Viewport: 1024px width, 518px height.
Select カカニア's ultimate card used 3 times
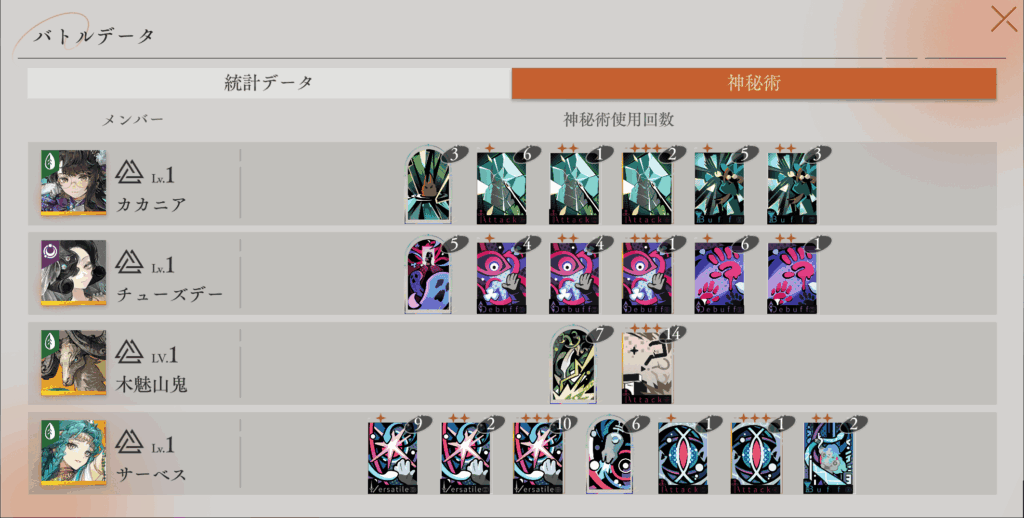coord(428,186)
